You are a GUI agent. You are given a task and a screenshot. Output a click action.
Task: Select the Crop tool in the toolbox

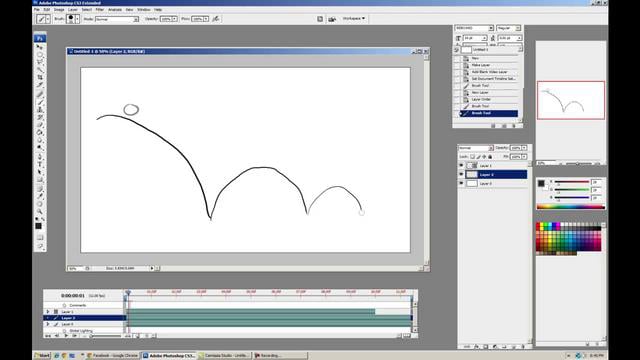click(x=40, y=77)
